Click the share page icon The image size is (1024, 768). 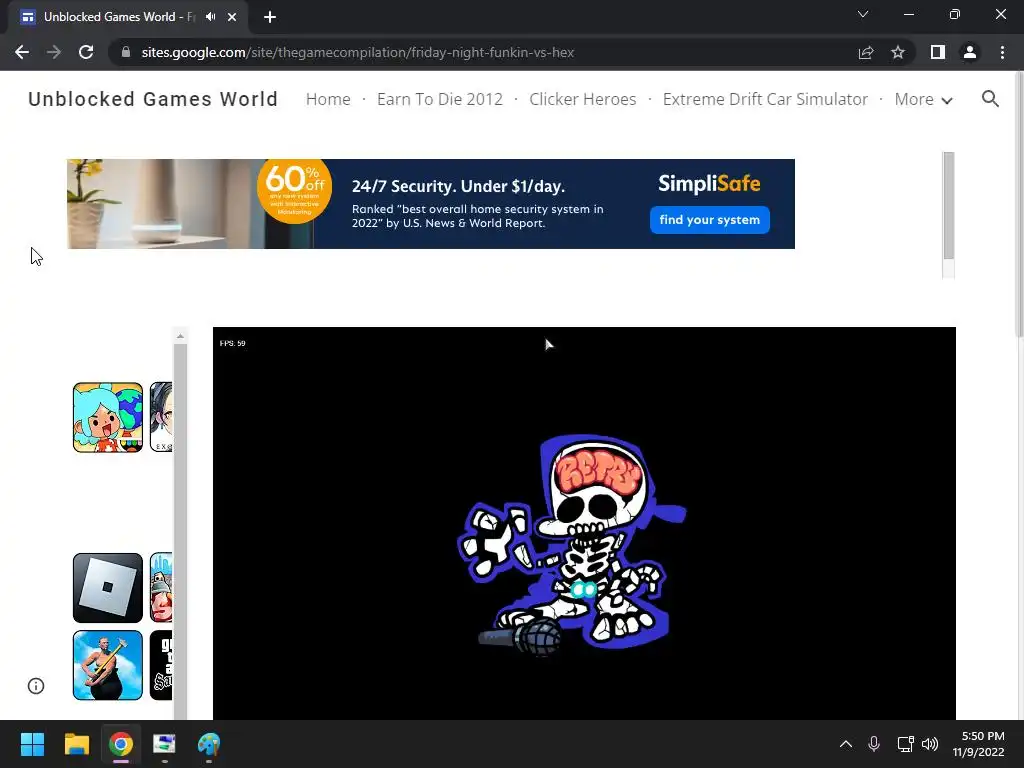tap(866, 52)
